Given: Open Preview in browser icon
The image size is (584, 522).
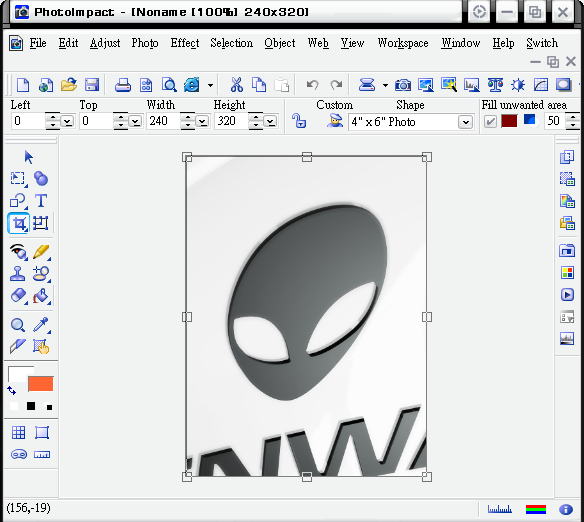Looking at the screenshot, I should (192, 85).
